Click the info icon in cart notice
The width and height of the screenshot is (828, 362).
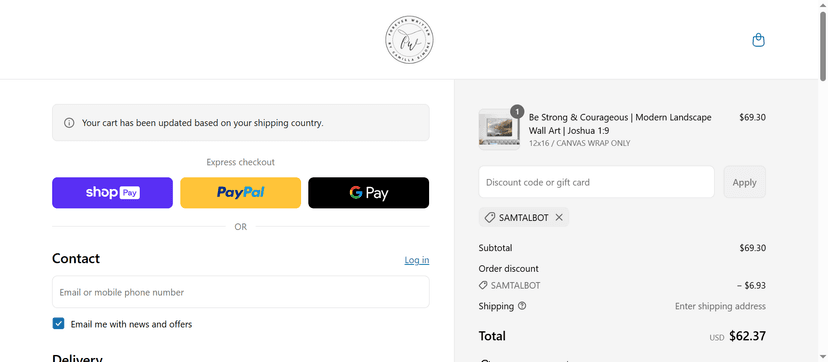coord(69,123)
